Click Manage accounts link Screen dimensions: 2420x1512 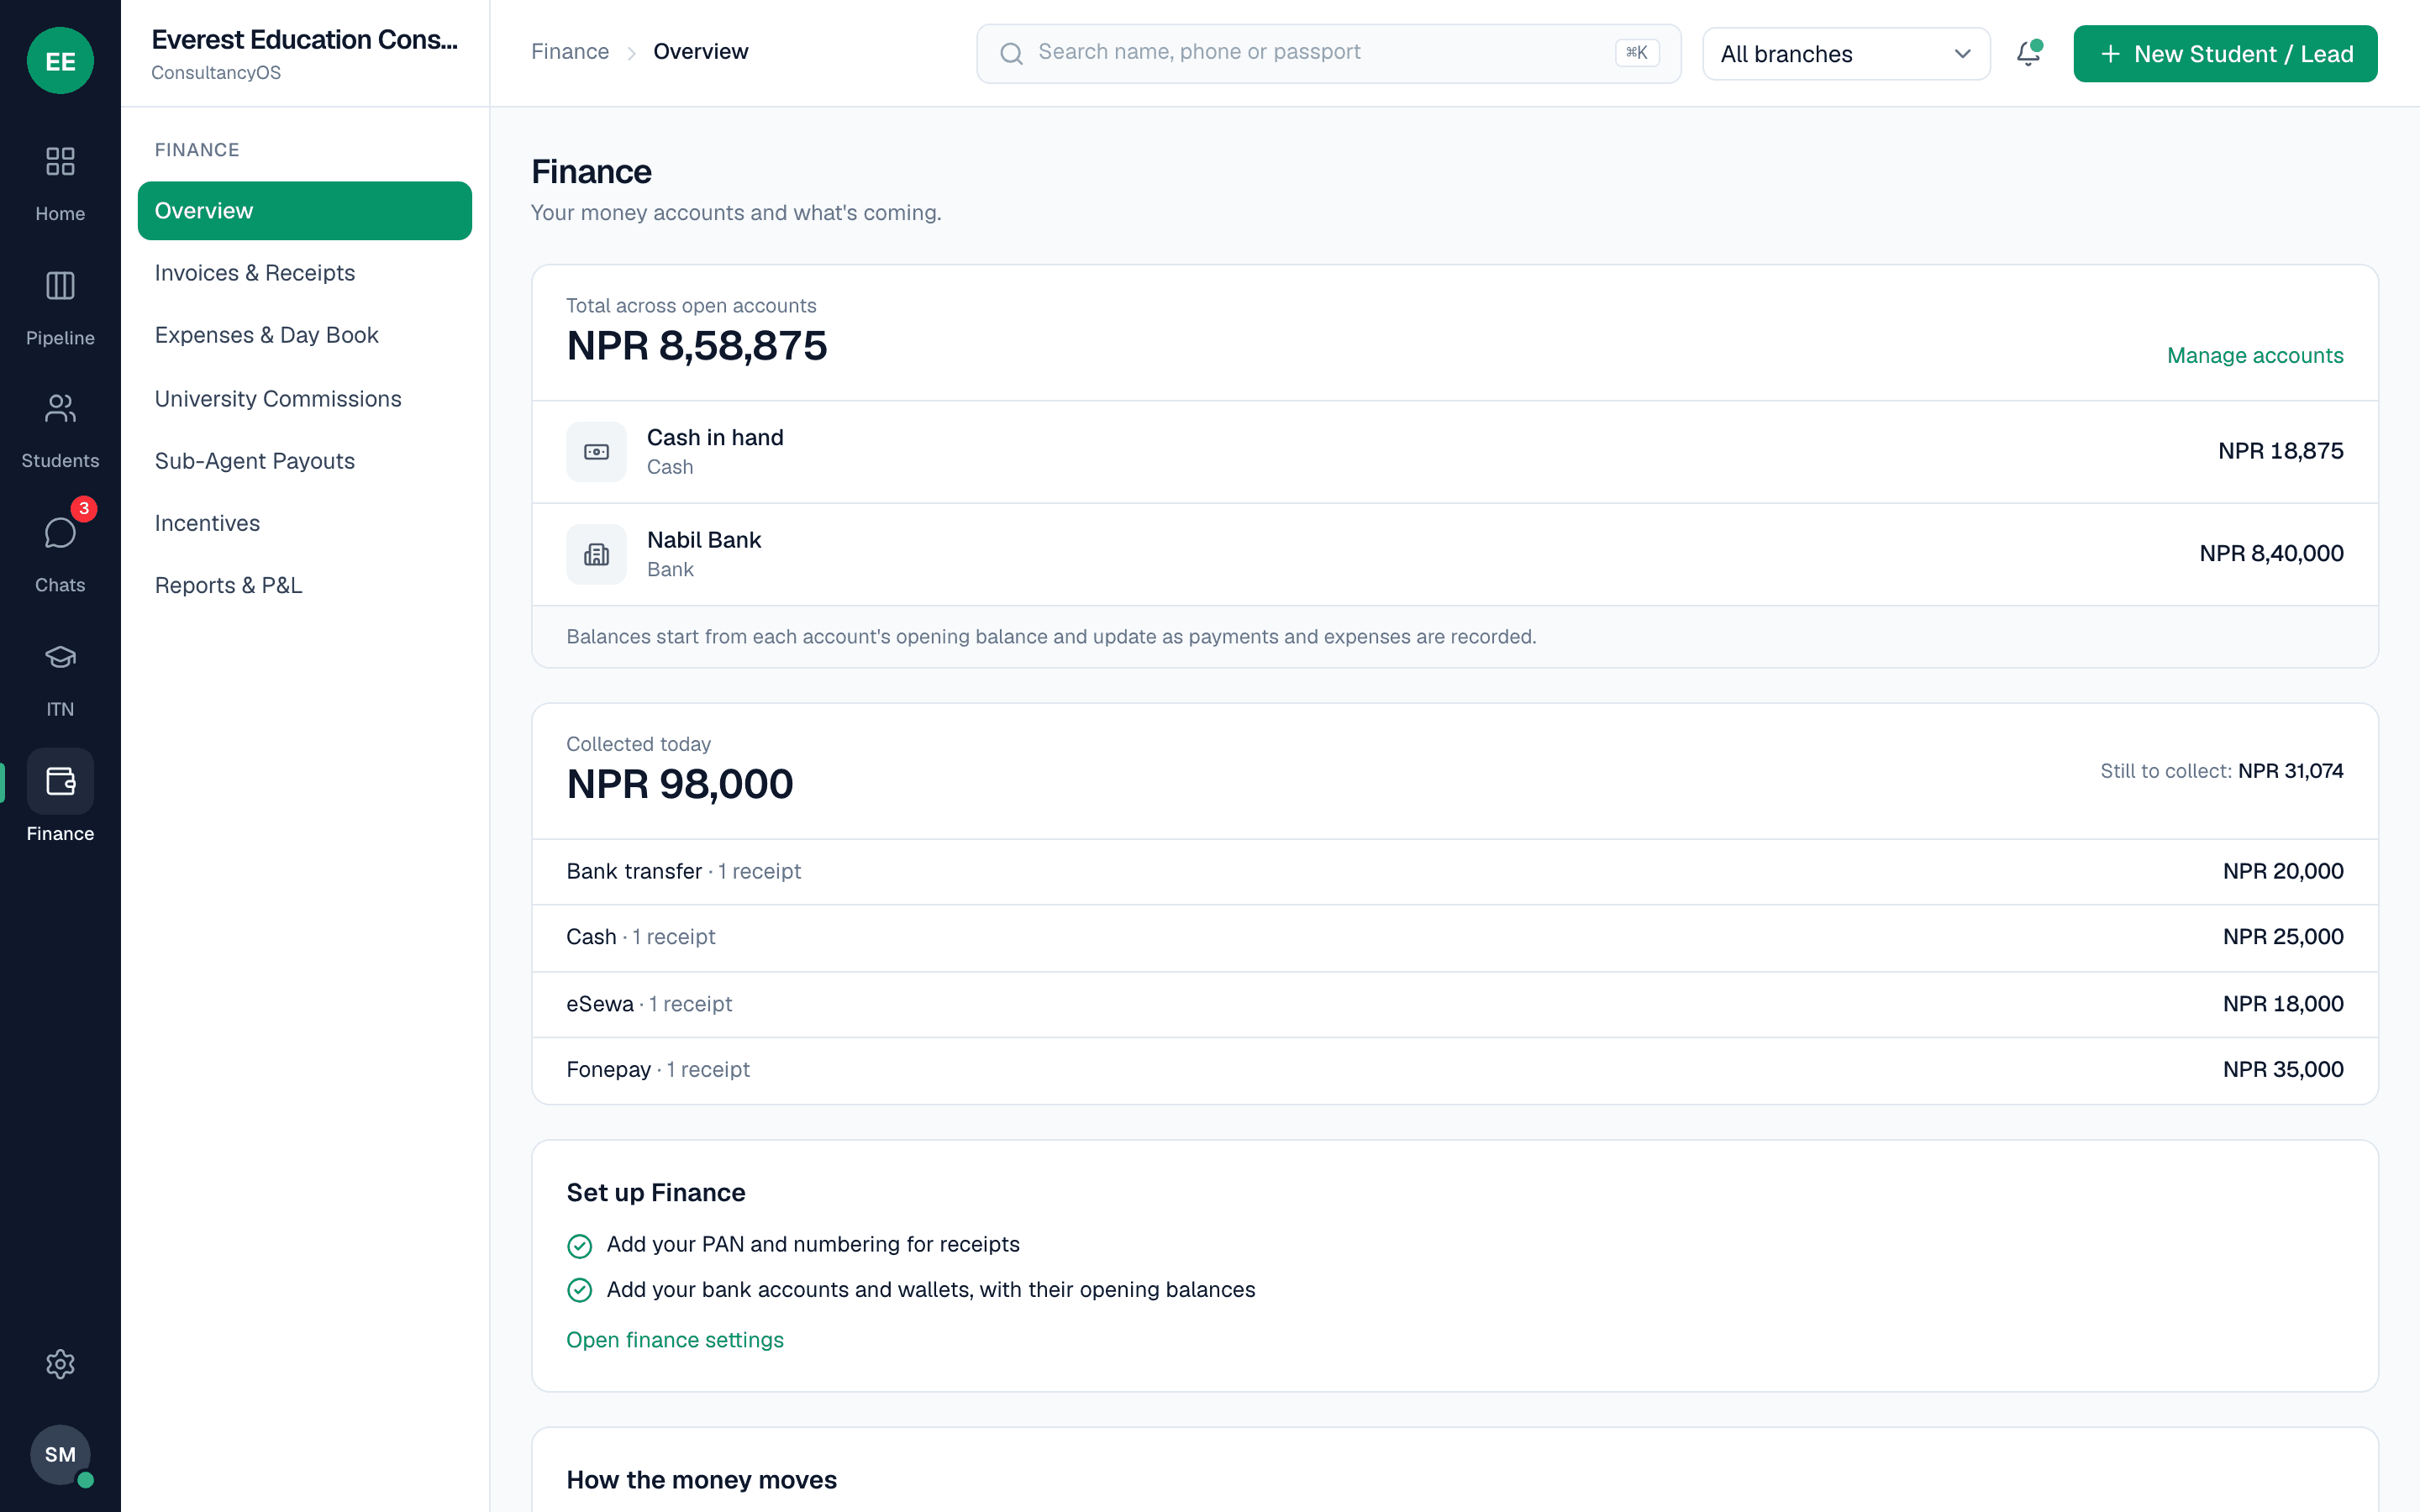pyautogui.click(x=2254, y=355)
